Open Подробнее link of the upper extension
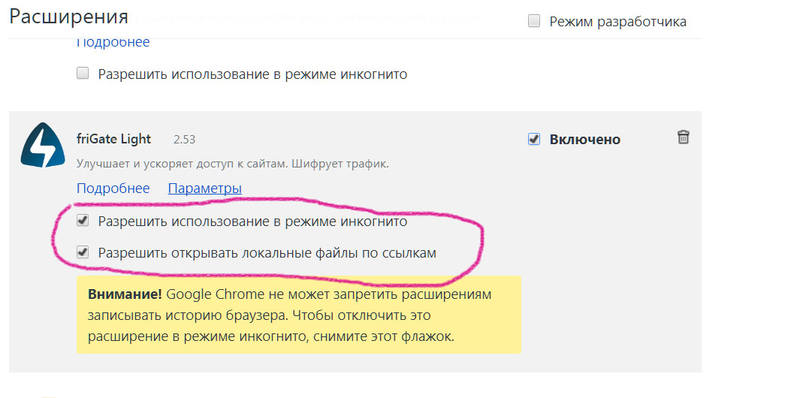This screenshot has height=398, width=800. click(x=113, y=42)
